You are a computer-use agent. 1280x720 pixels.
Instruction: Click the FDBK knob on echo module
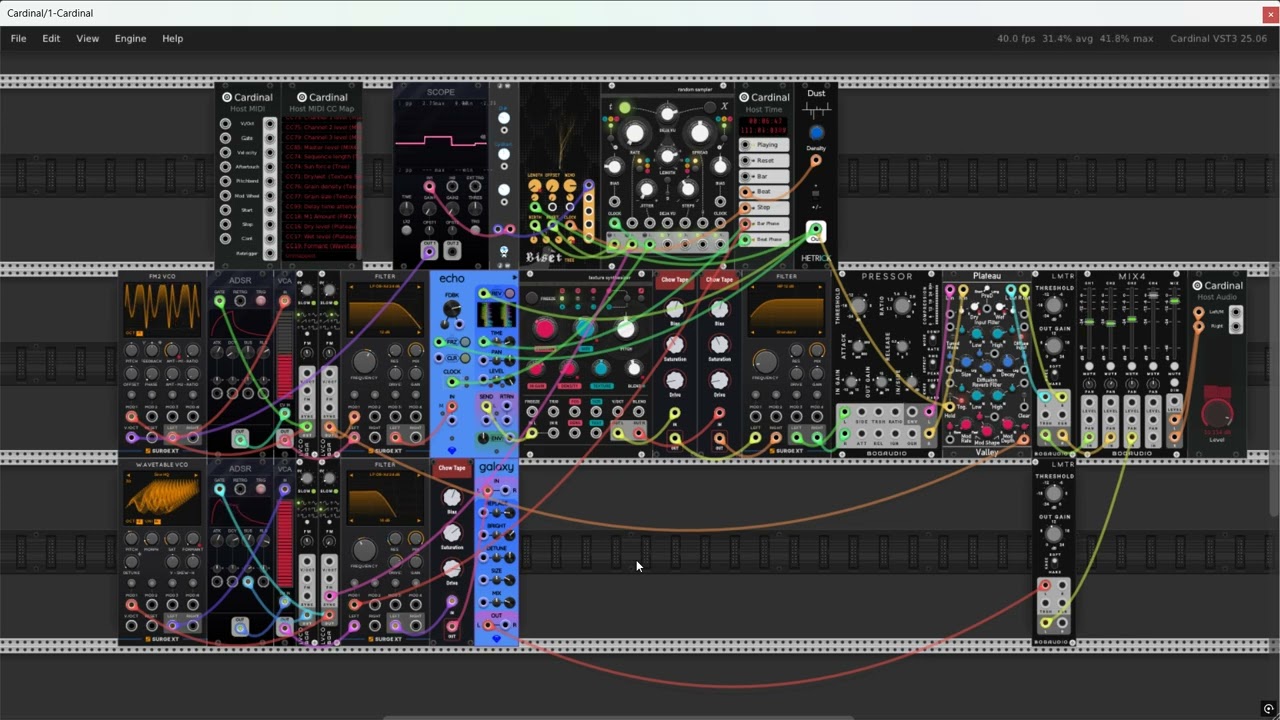pyautogui.click(x=451, y=308)
